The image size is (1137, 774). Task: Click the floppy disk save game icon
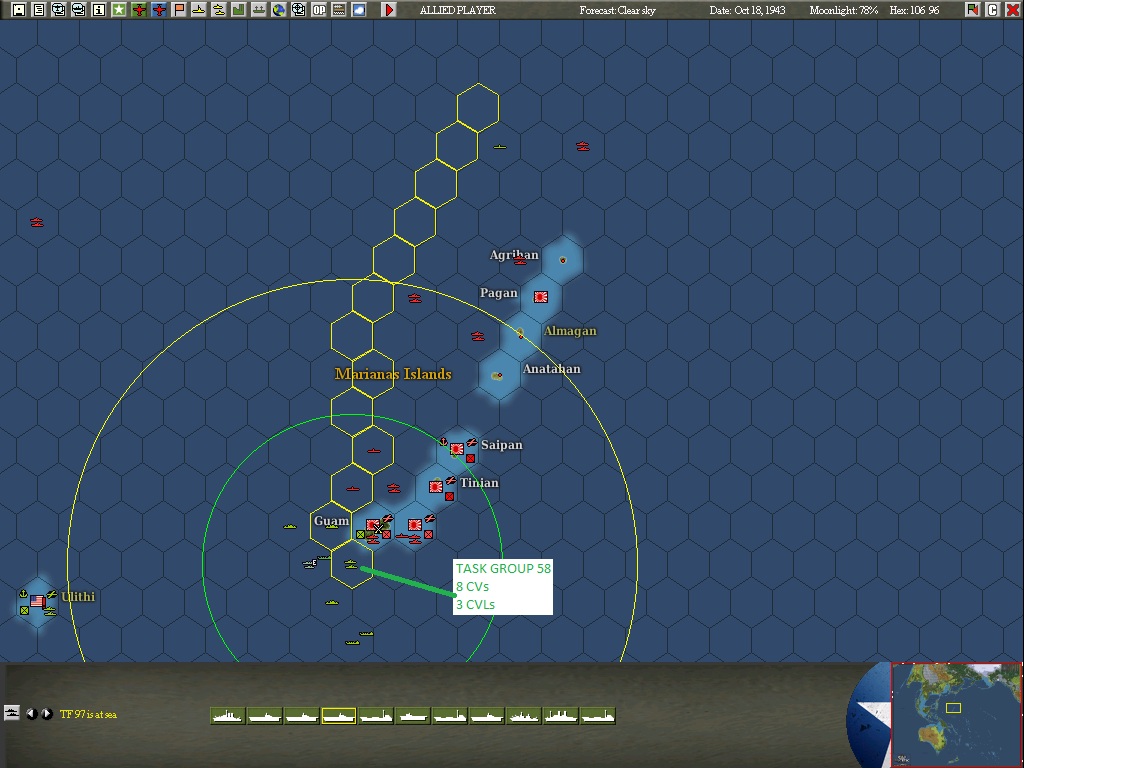19,10
